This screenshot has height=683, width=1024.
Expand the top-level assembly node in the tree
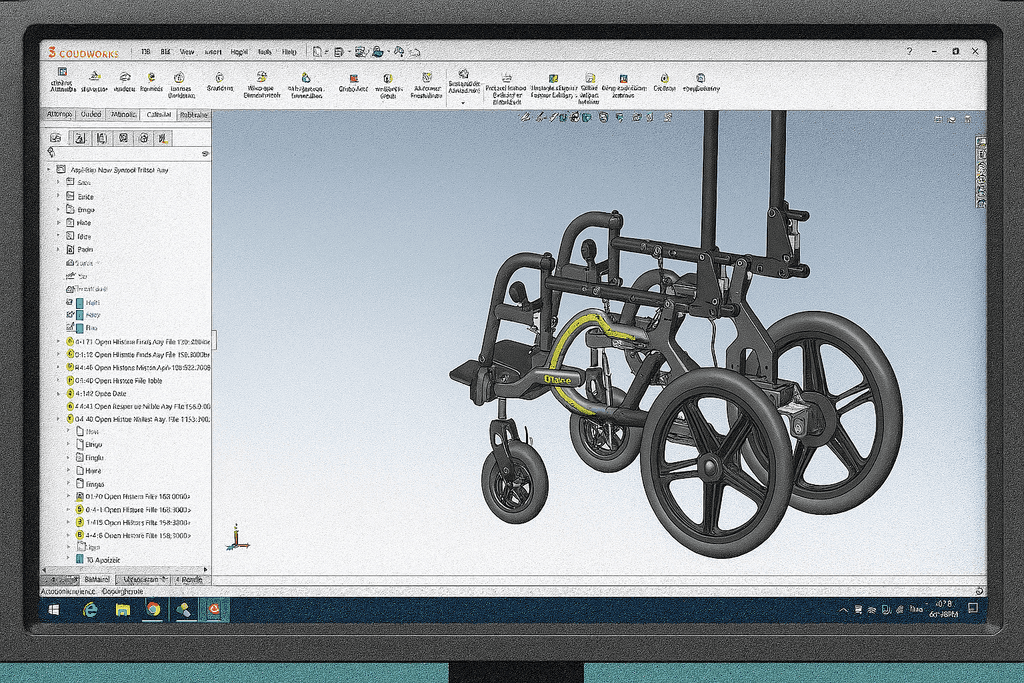coord(49,170)
